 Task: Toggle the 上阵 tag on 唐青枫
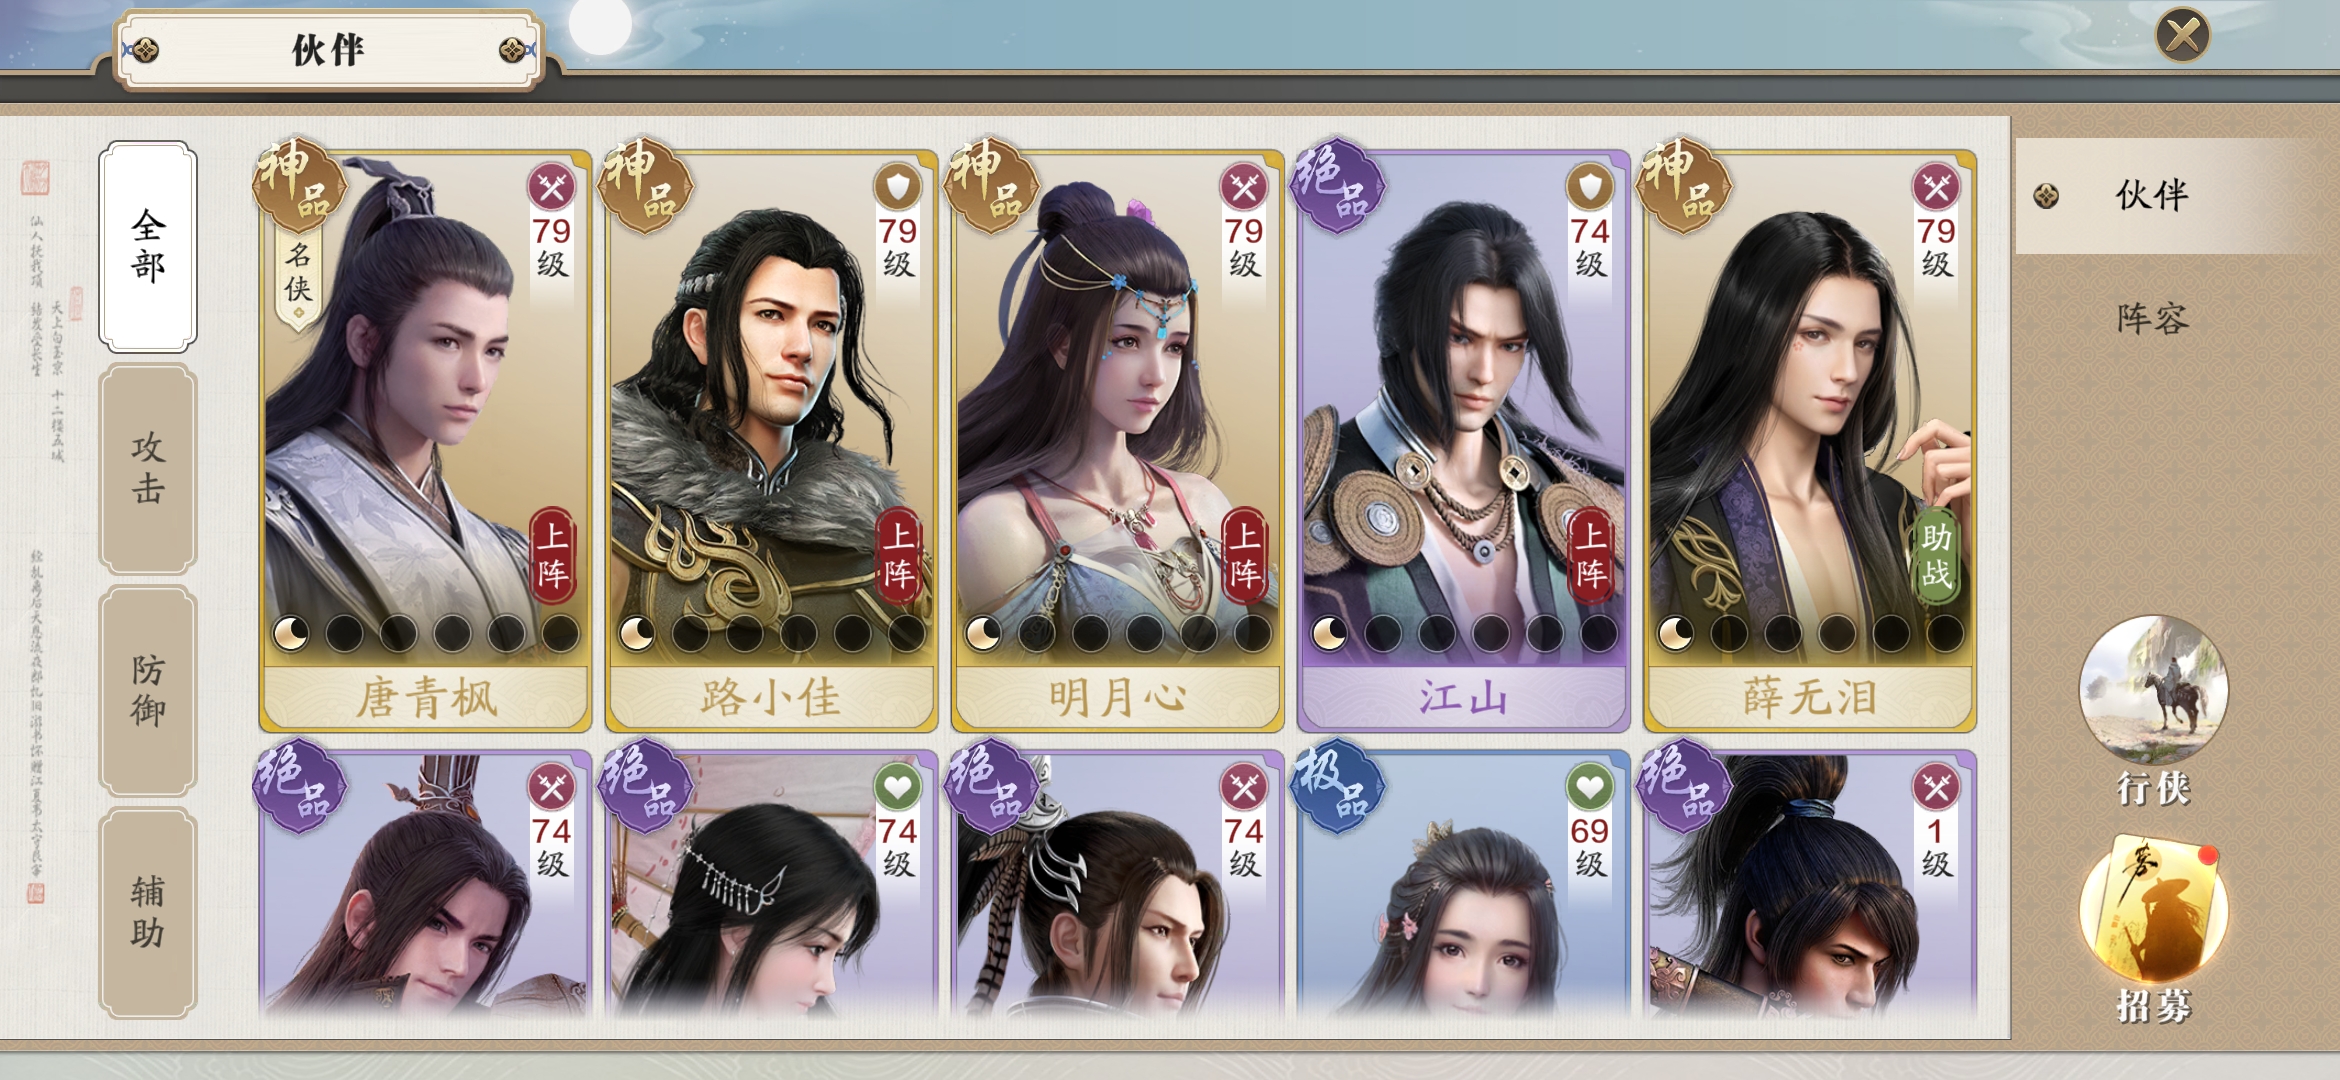pos(552,556)
